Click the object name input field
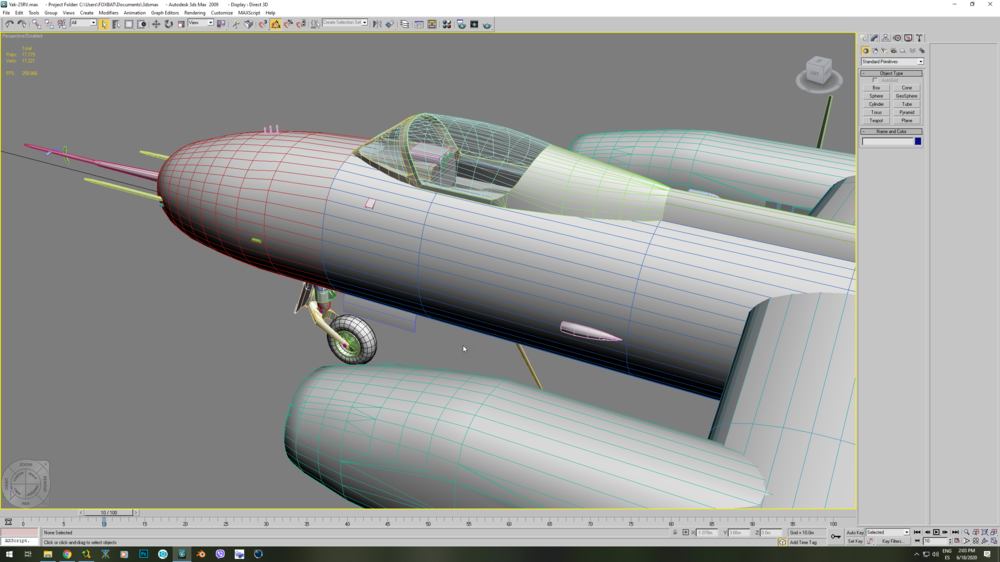Screen dimensions: 1000x562 tap(888, 142)
